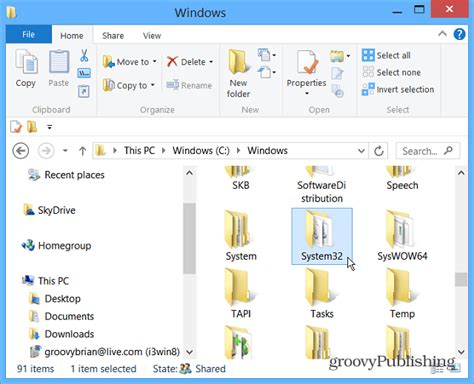Click the Easy access icon
The height and width of the screenshot is (384, 474).
[x=264, y=72]
